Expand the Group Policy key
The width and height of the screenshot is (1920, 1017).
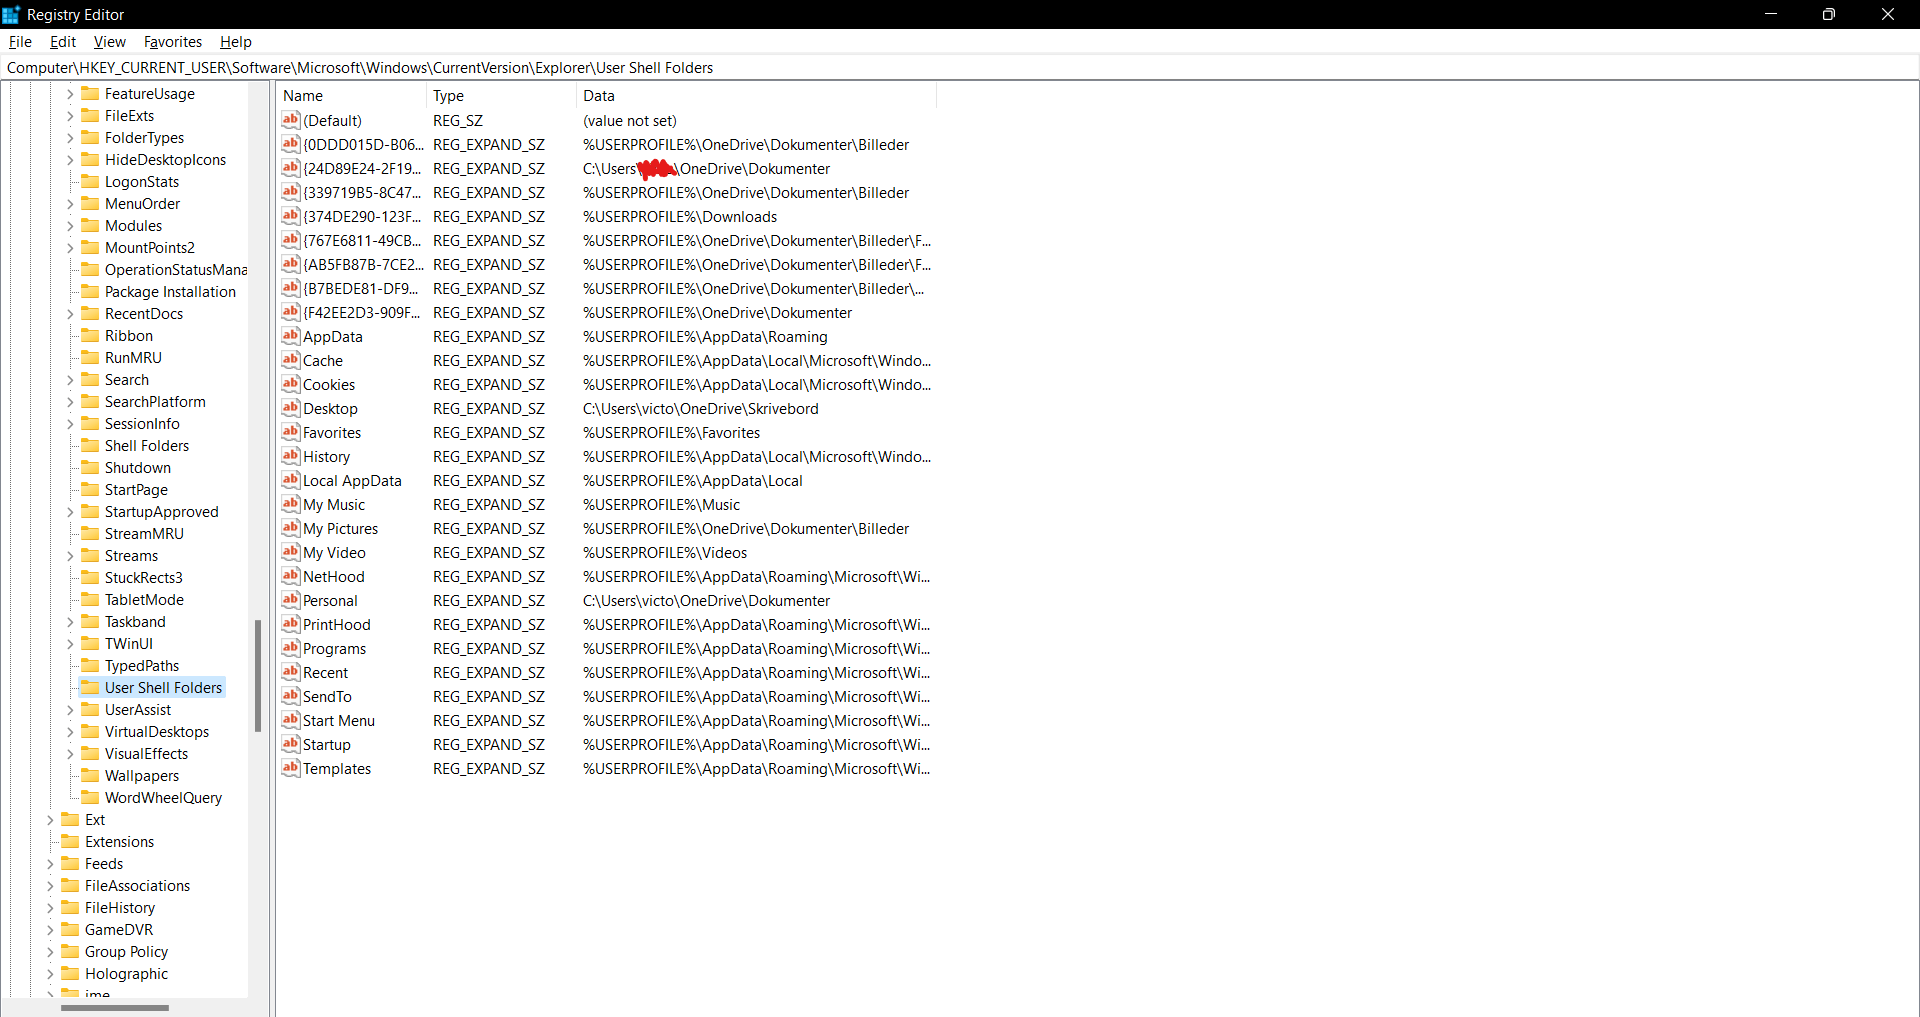point(49,951)
